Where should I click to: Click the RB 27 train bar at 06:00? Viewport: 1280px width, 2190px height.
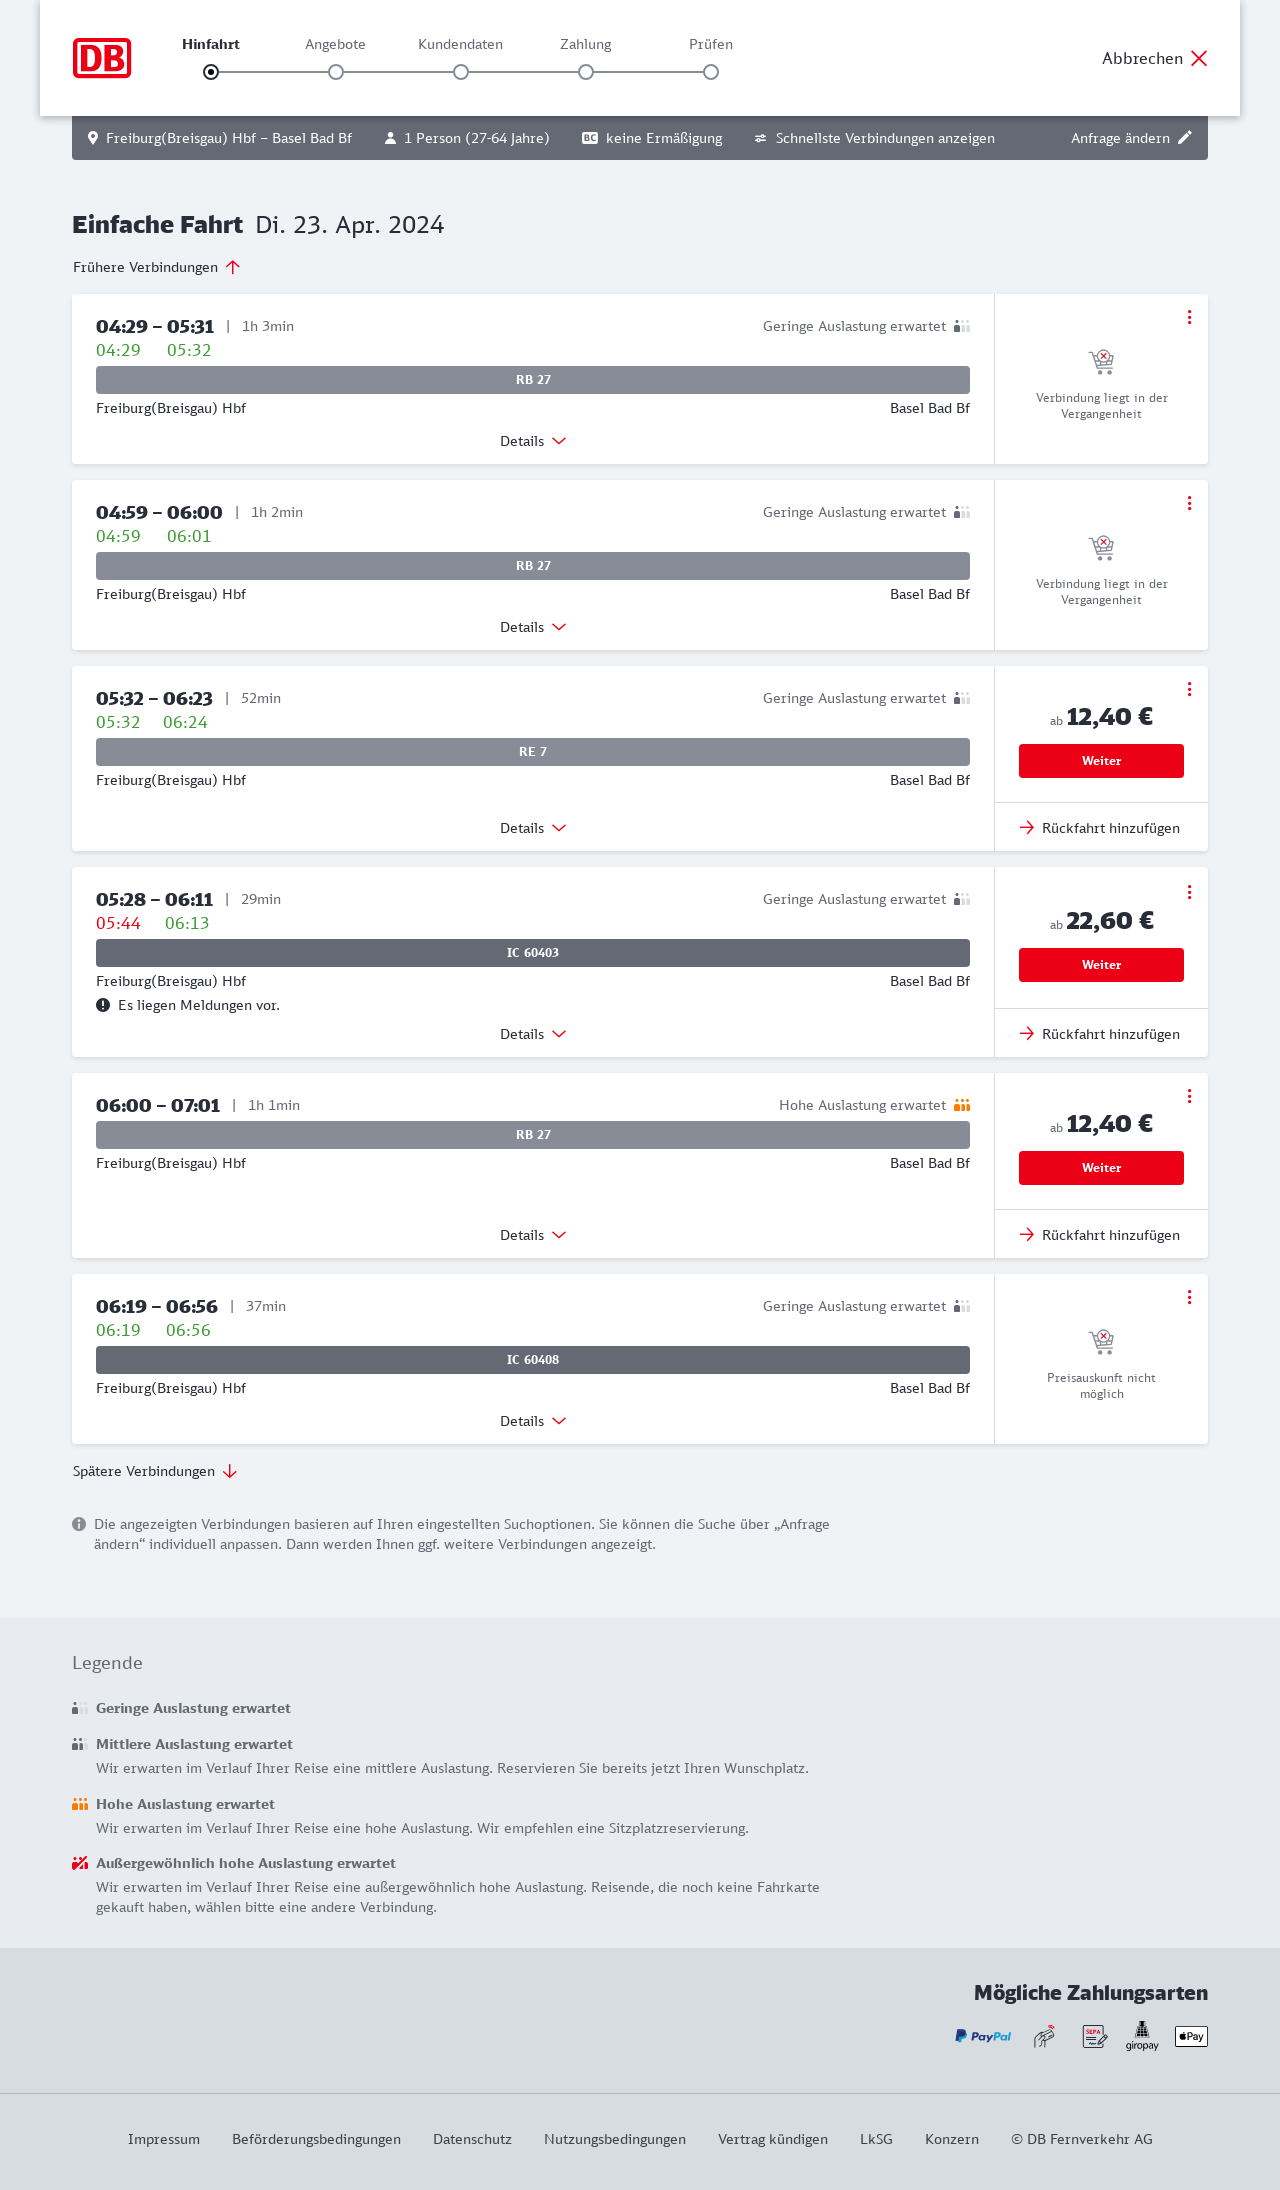533,1135
